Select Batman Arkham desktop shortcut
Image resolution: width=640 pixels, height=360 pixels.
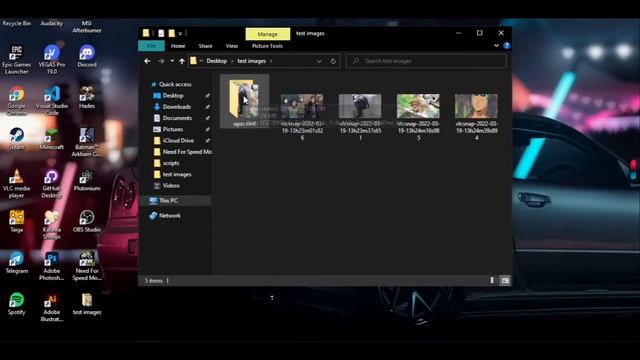coord(87,142)
